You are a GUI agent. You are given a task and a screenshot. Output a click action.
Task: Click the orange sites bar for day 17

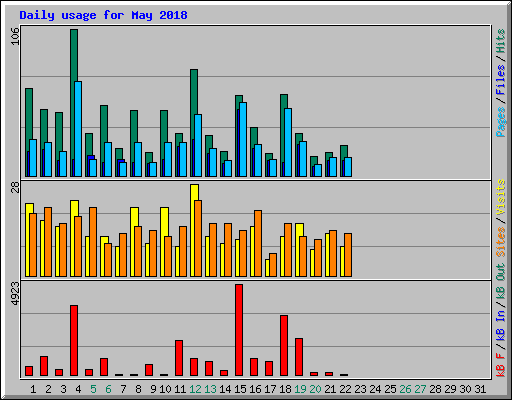pyautogui.click(x=273, y=265)
